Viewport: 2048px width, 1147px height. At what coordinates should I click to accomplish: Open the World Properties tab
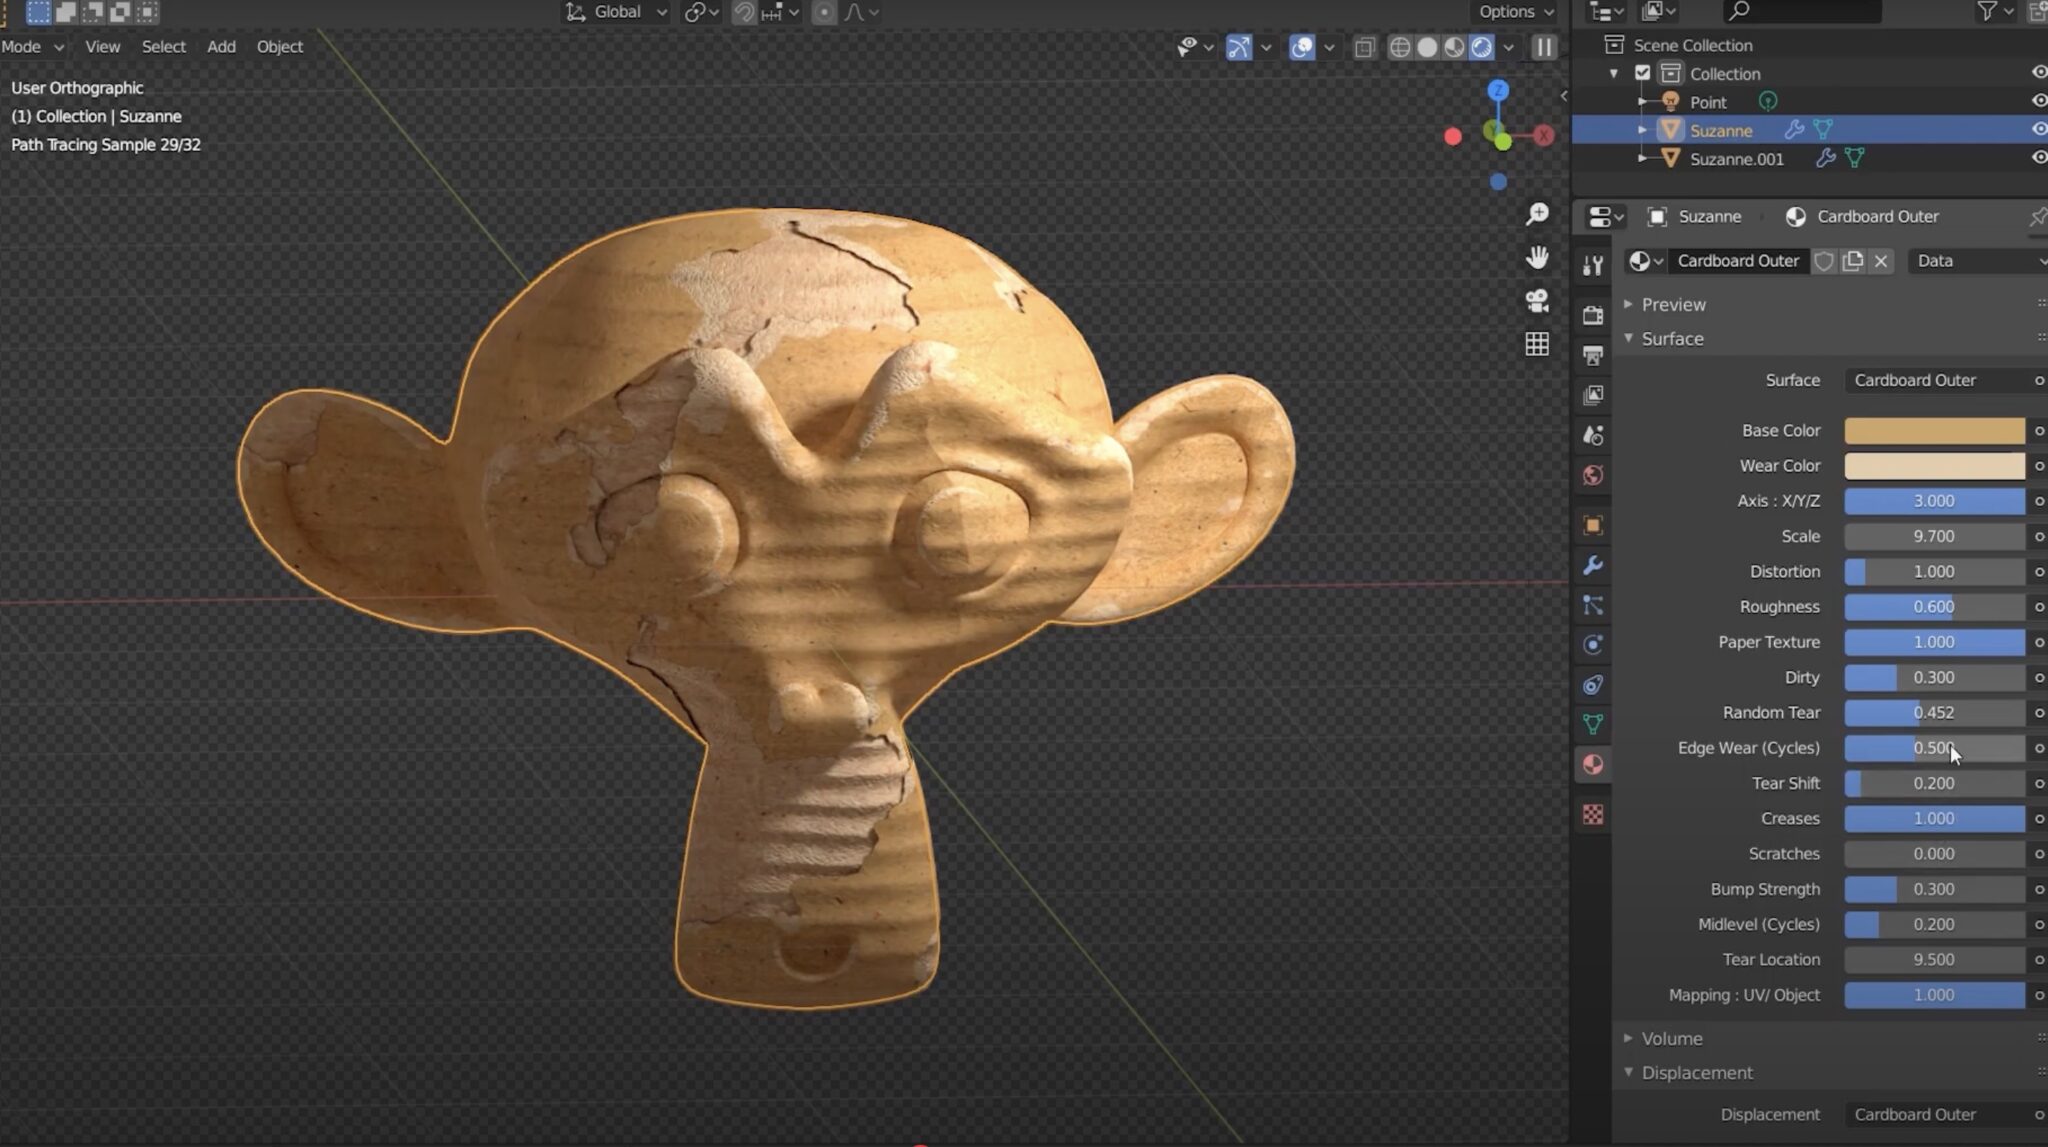tap(1592, 476)
